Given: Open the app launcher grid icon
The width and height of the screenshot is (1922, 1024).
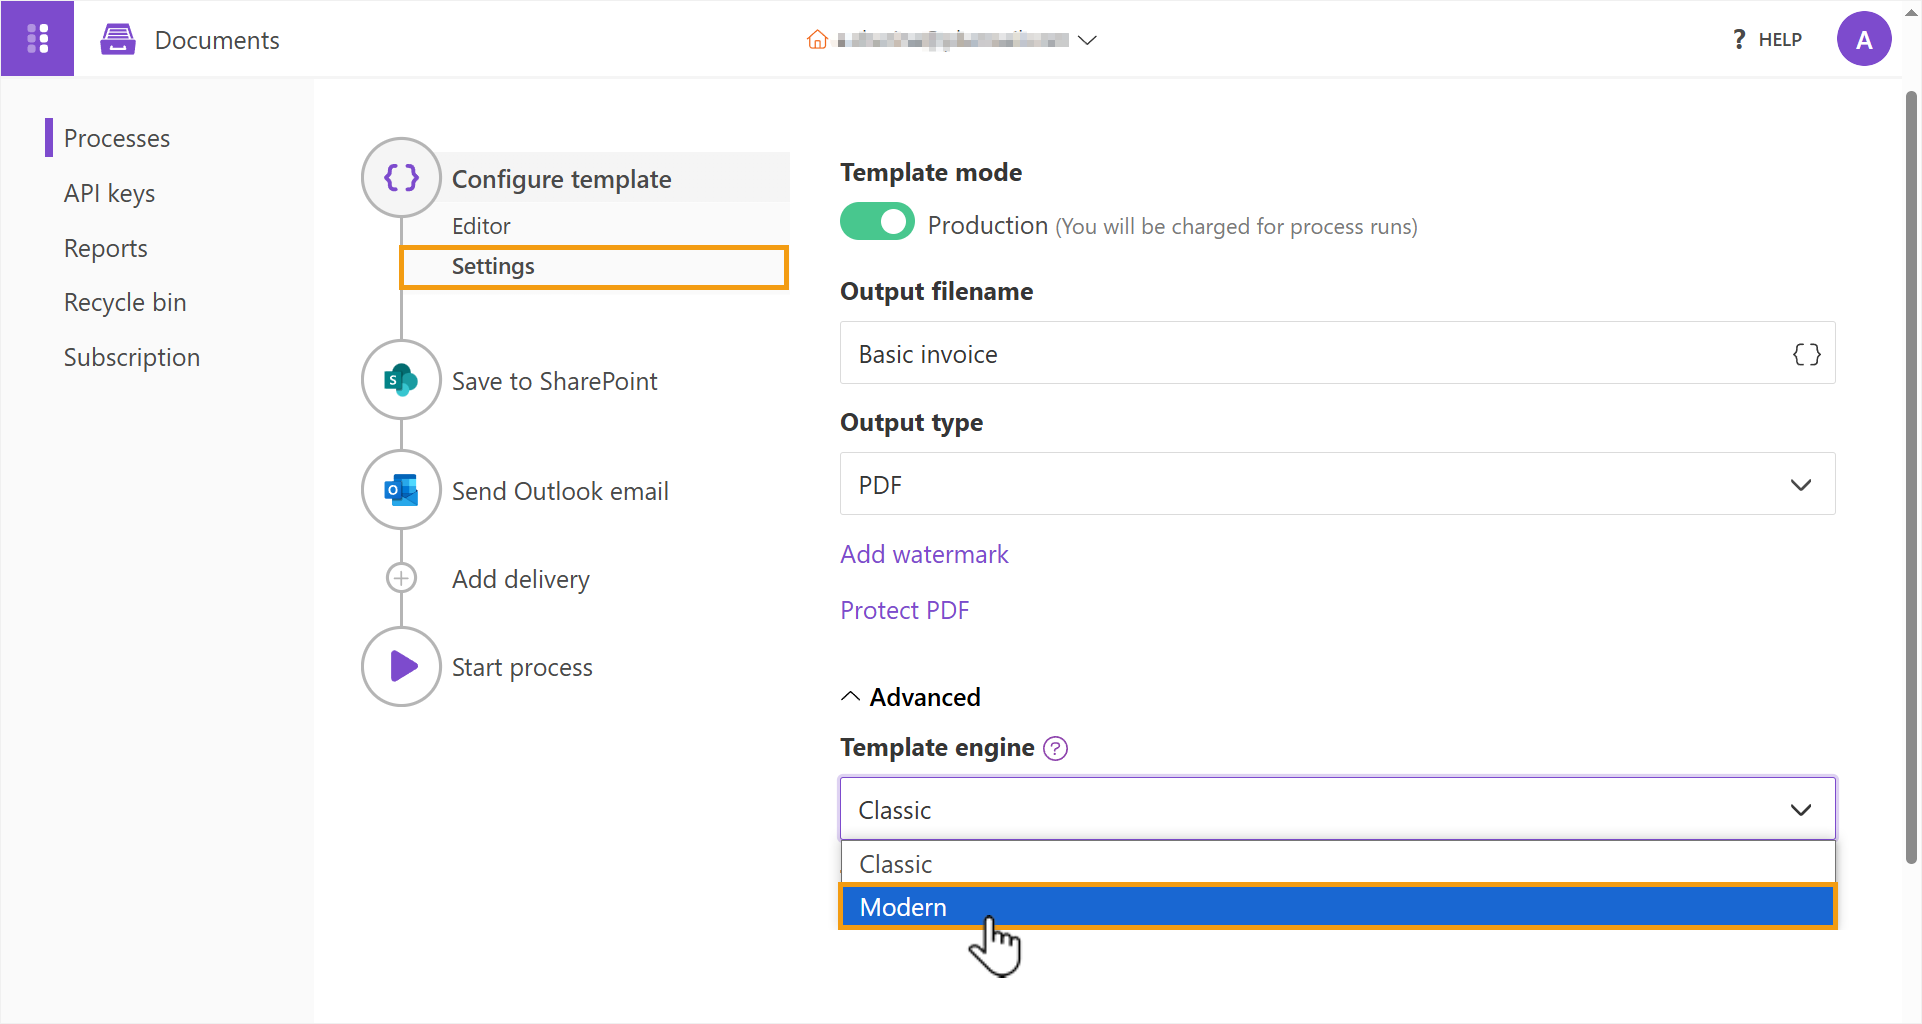Looking at the screenshot, I should pos(37,38).
